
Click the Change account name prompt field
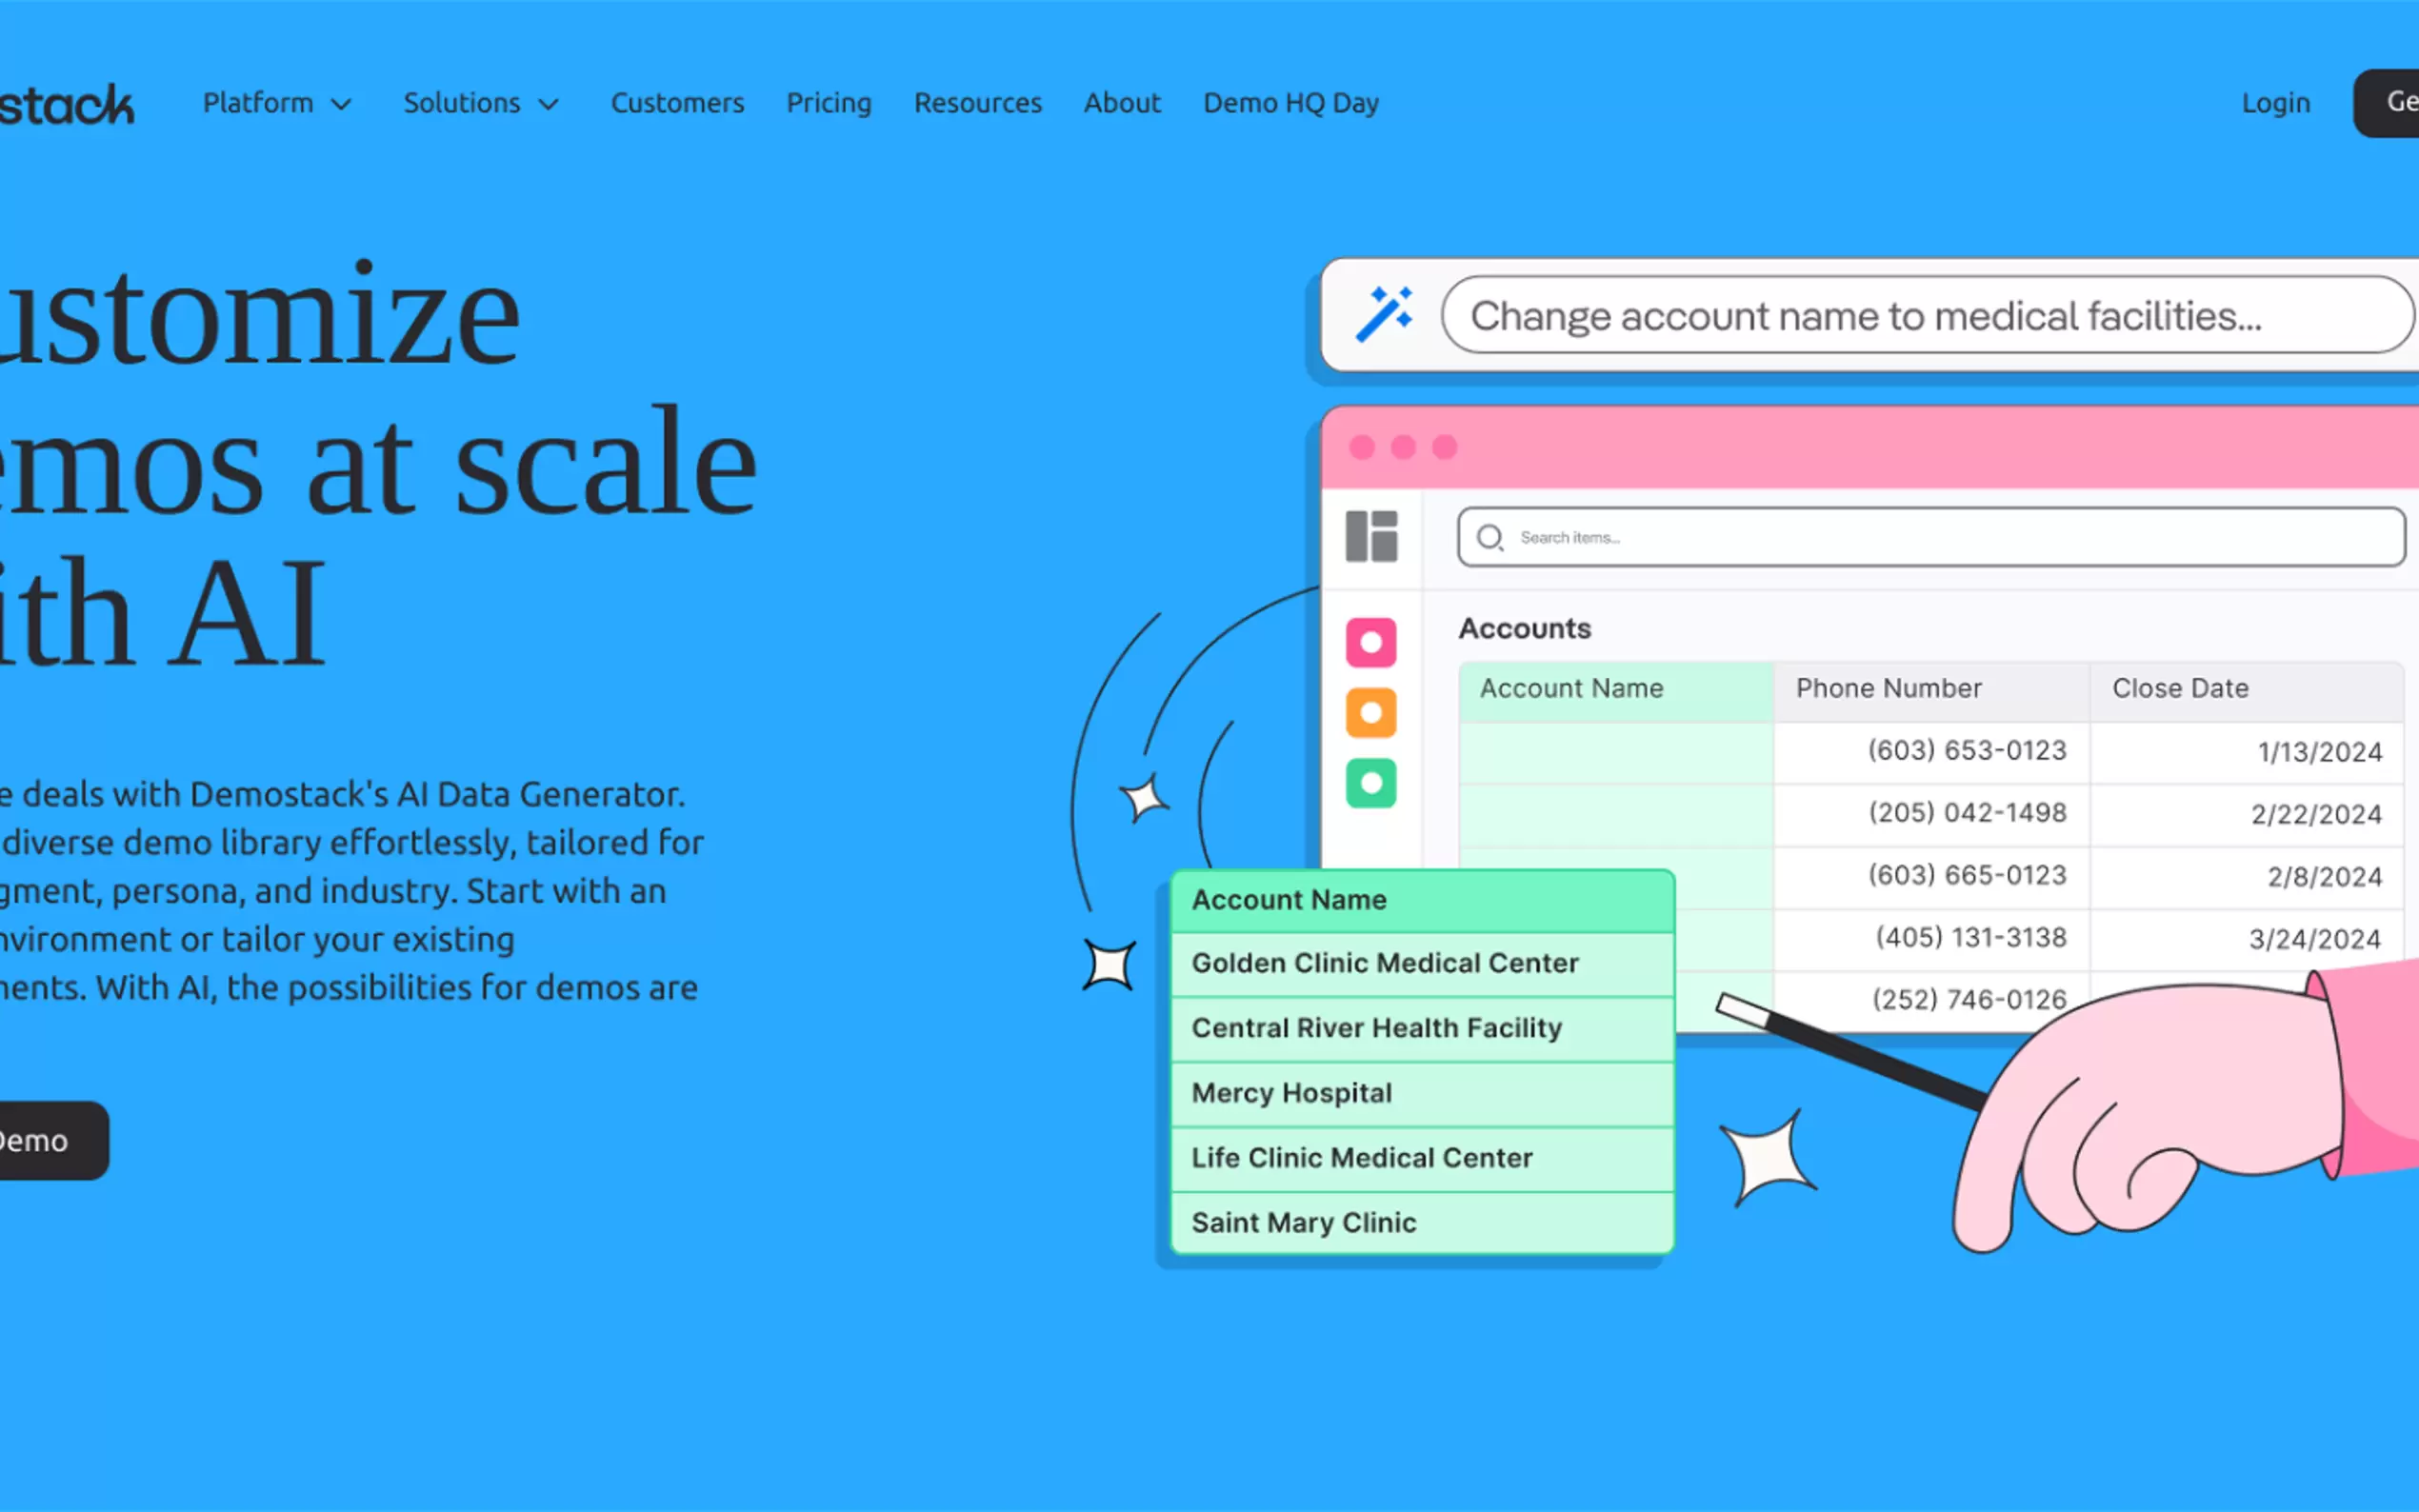pyautogui.click(x=1926, y=316)
